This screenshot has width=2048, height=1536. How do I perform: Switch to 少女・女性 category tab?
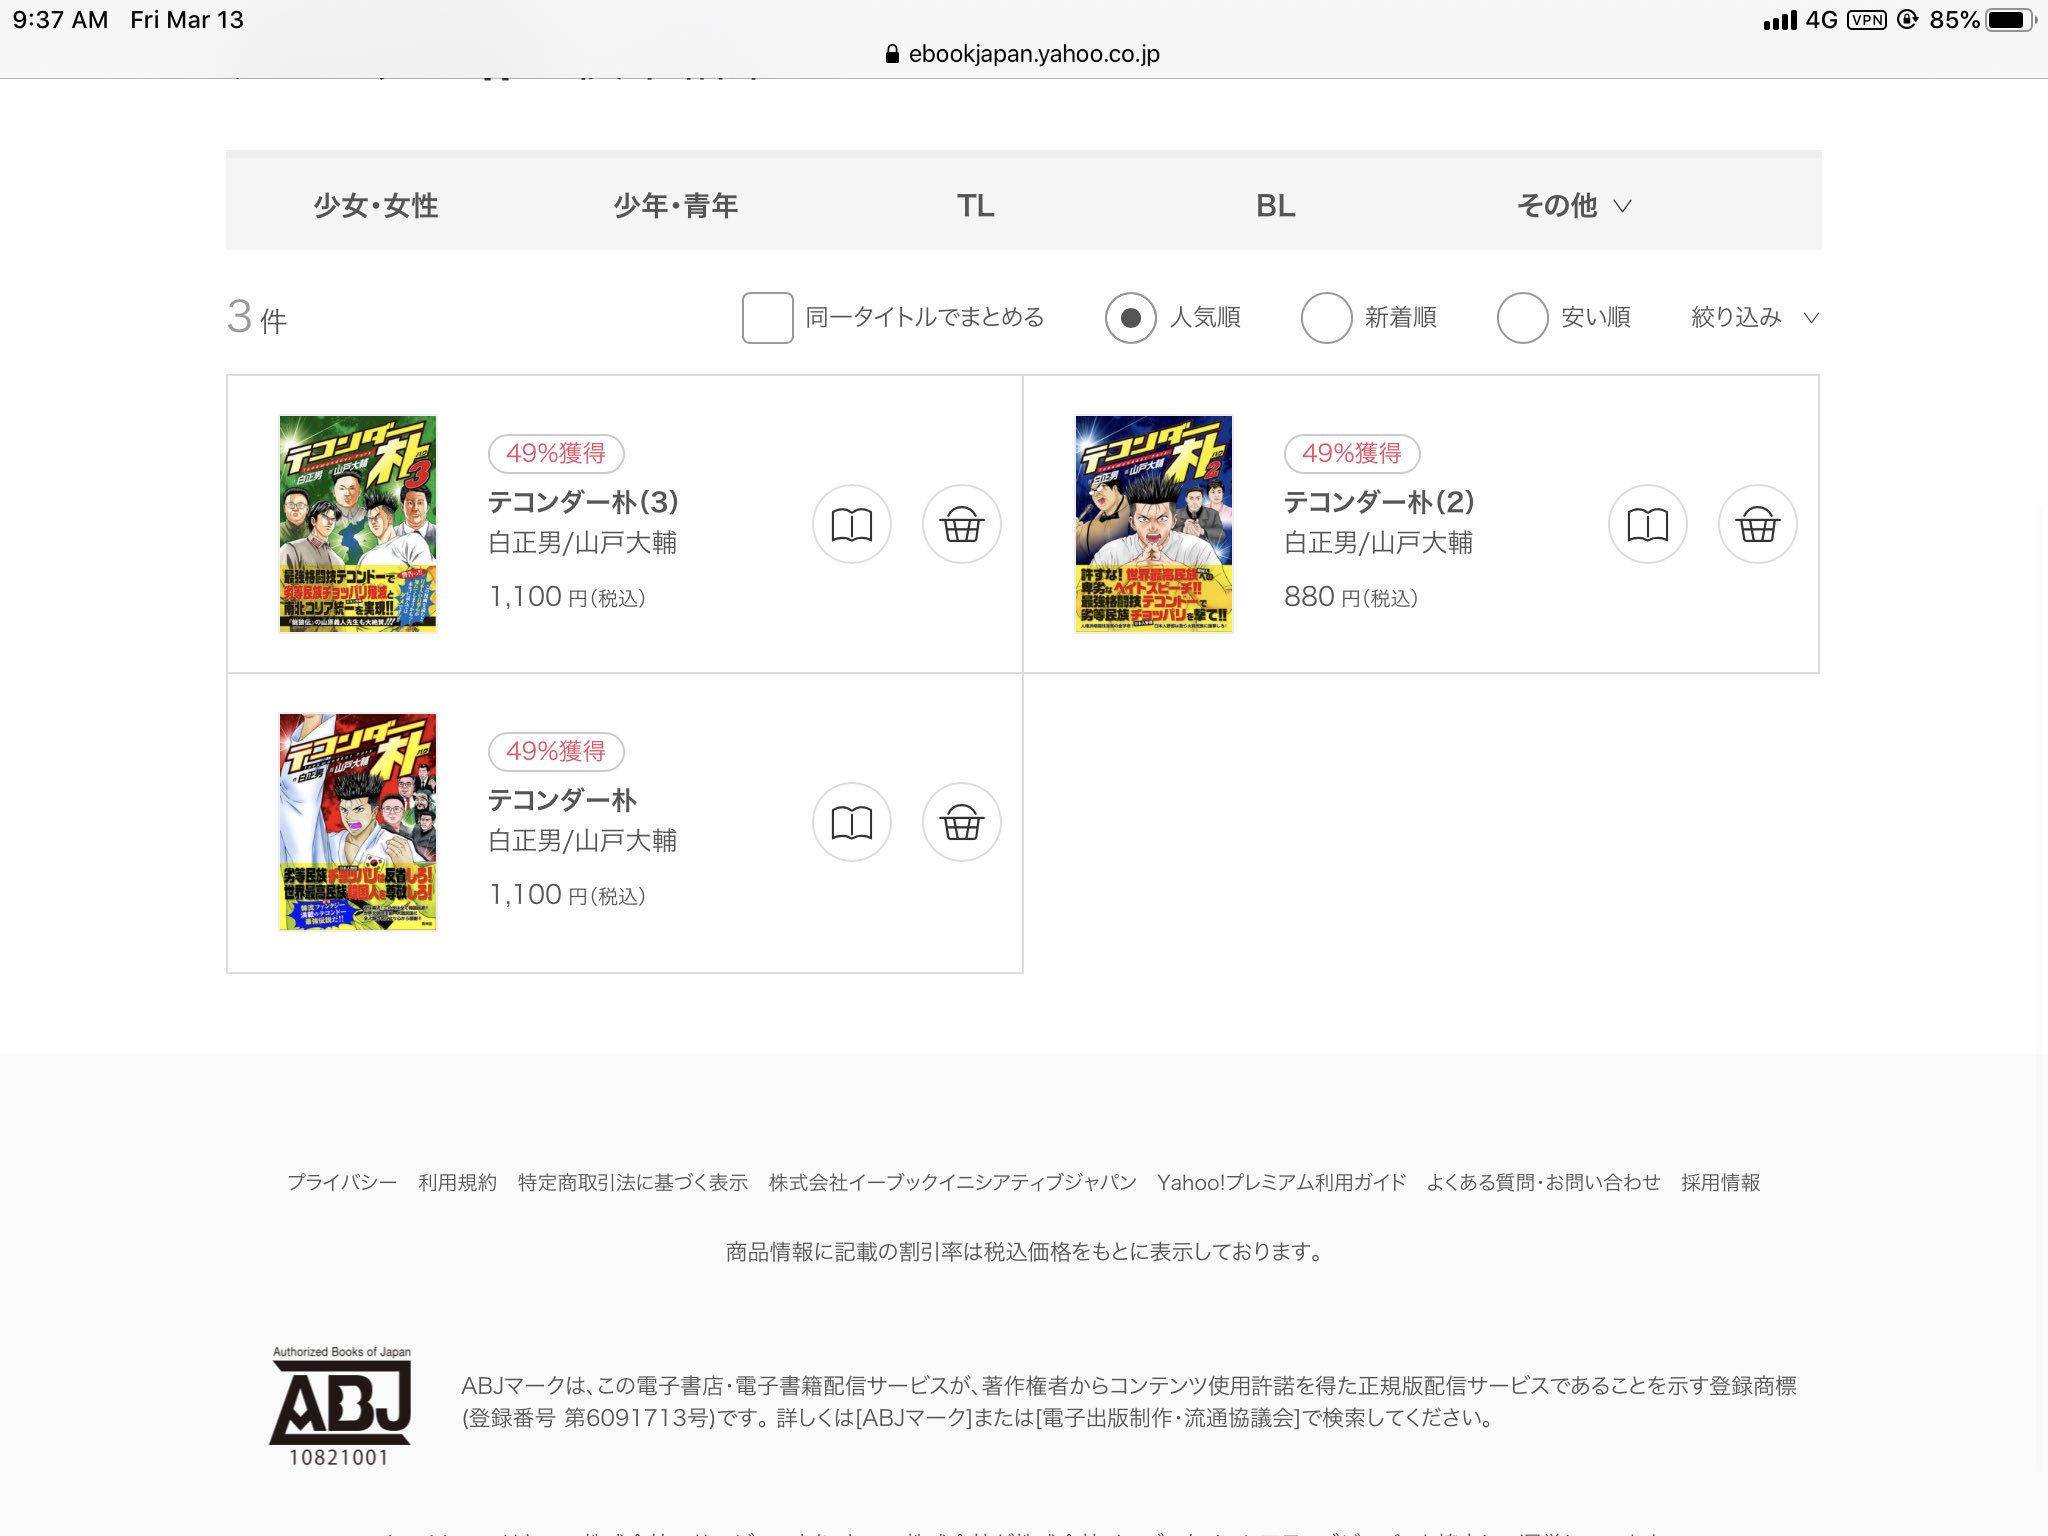[x=376, y=206]
